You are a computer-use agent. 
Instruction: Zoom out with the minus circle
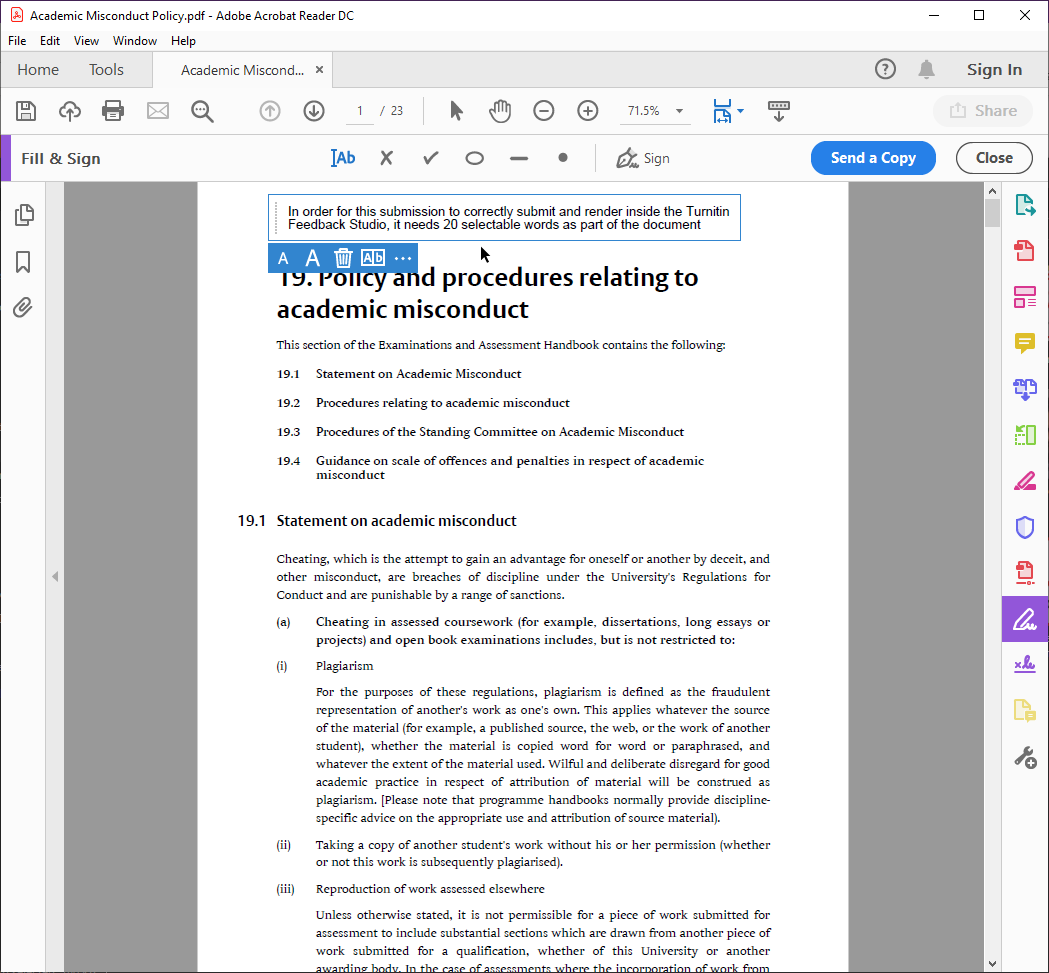[543, 110]
